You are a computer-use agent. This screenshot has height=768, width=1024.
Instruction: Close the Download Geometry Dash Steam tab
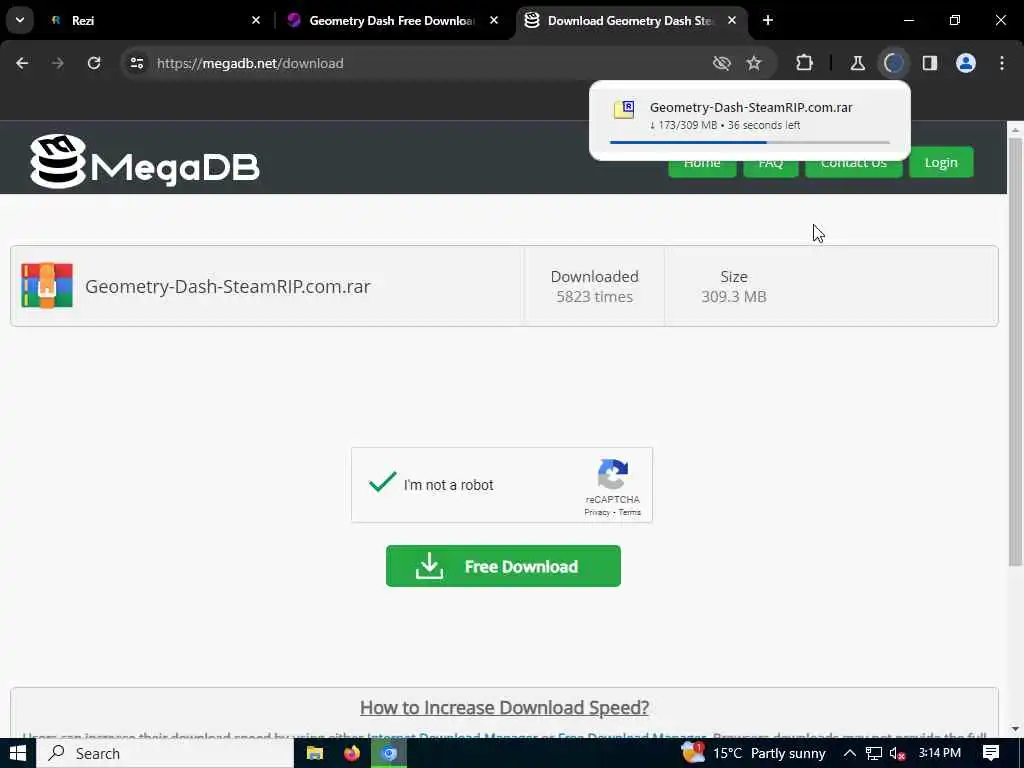click(732, 20)
